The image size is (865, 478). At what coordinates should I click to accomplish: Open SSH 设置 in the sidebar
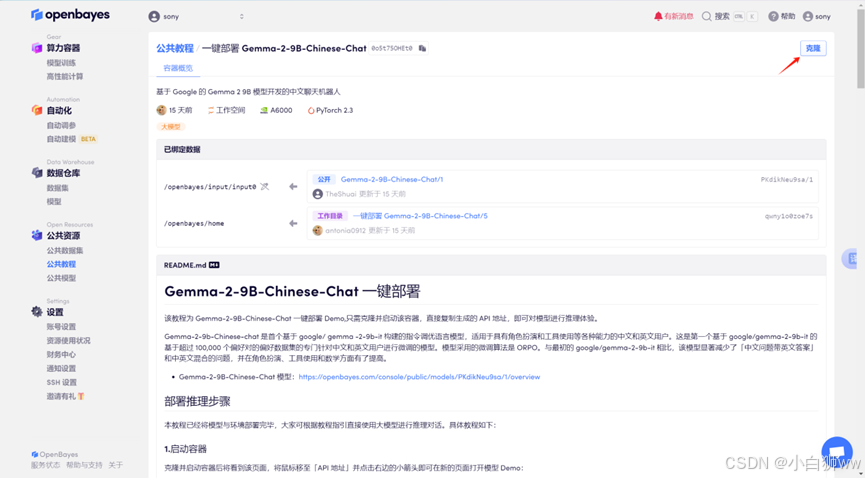point(62,382)
